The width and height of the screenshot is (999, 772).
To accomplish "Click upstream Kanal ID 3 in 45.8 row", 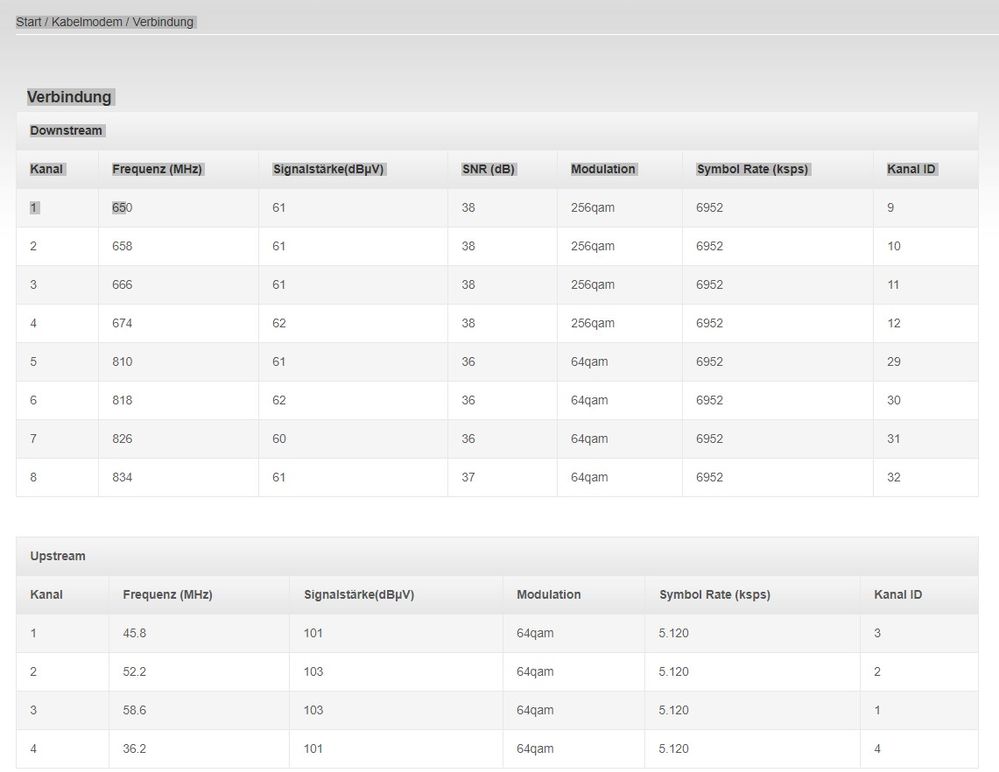I will 877,634.
